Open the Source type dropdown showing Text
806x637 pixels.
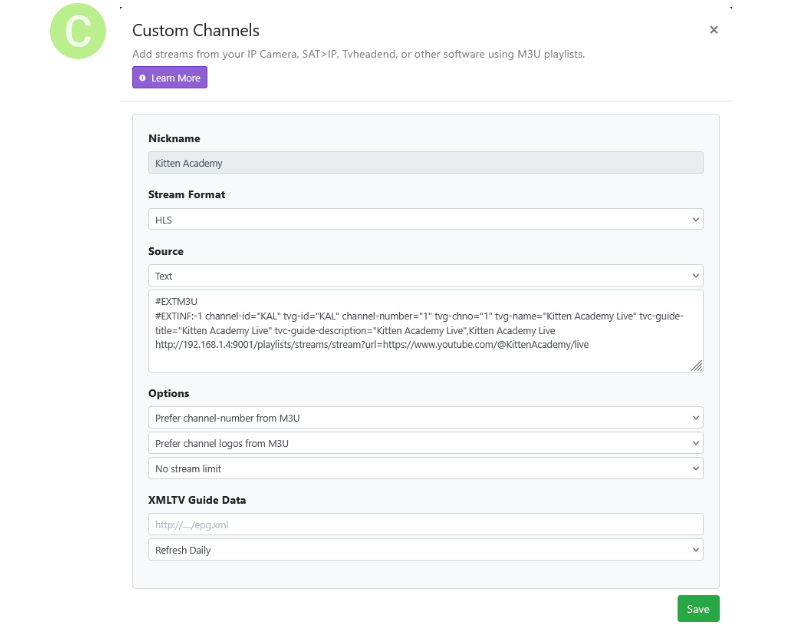(x=425, y=275)
